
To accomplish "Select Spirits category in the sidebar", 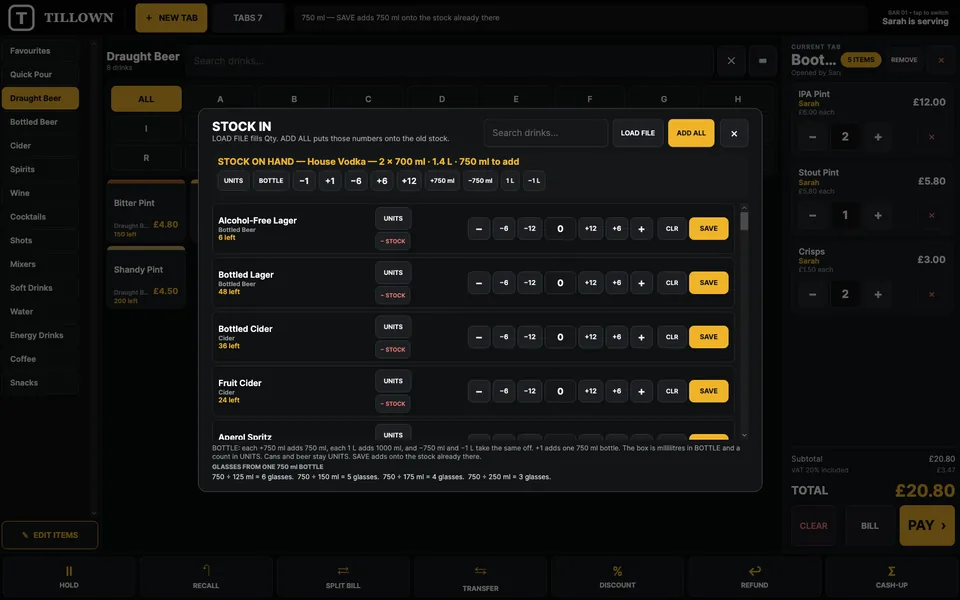I will pos(40,169).
